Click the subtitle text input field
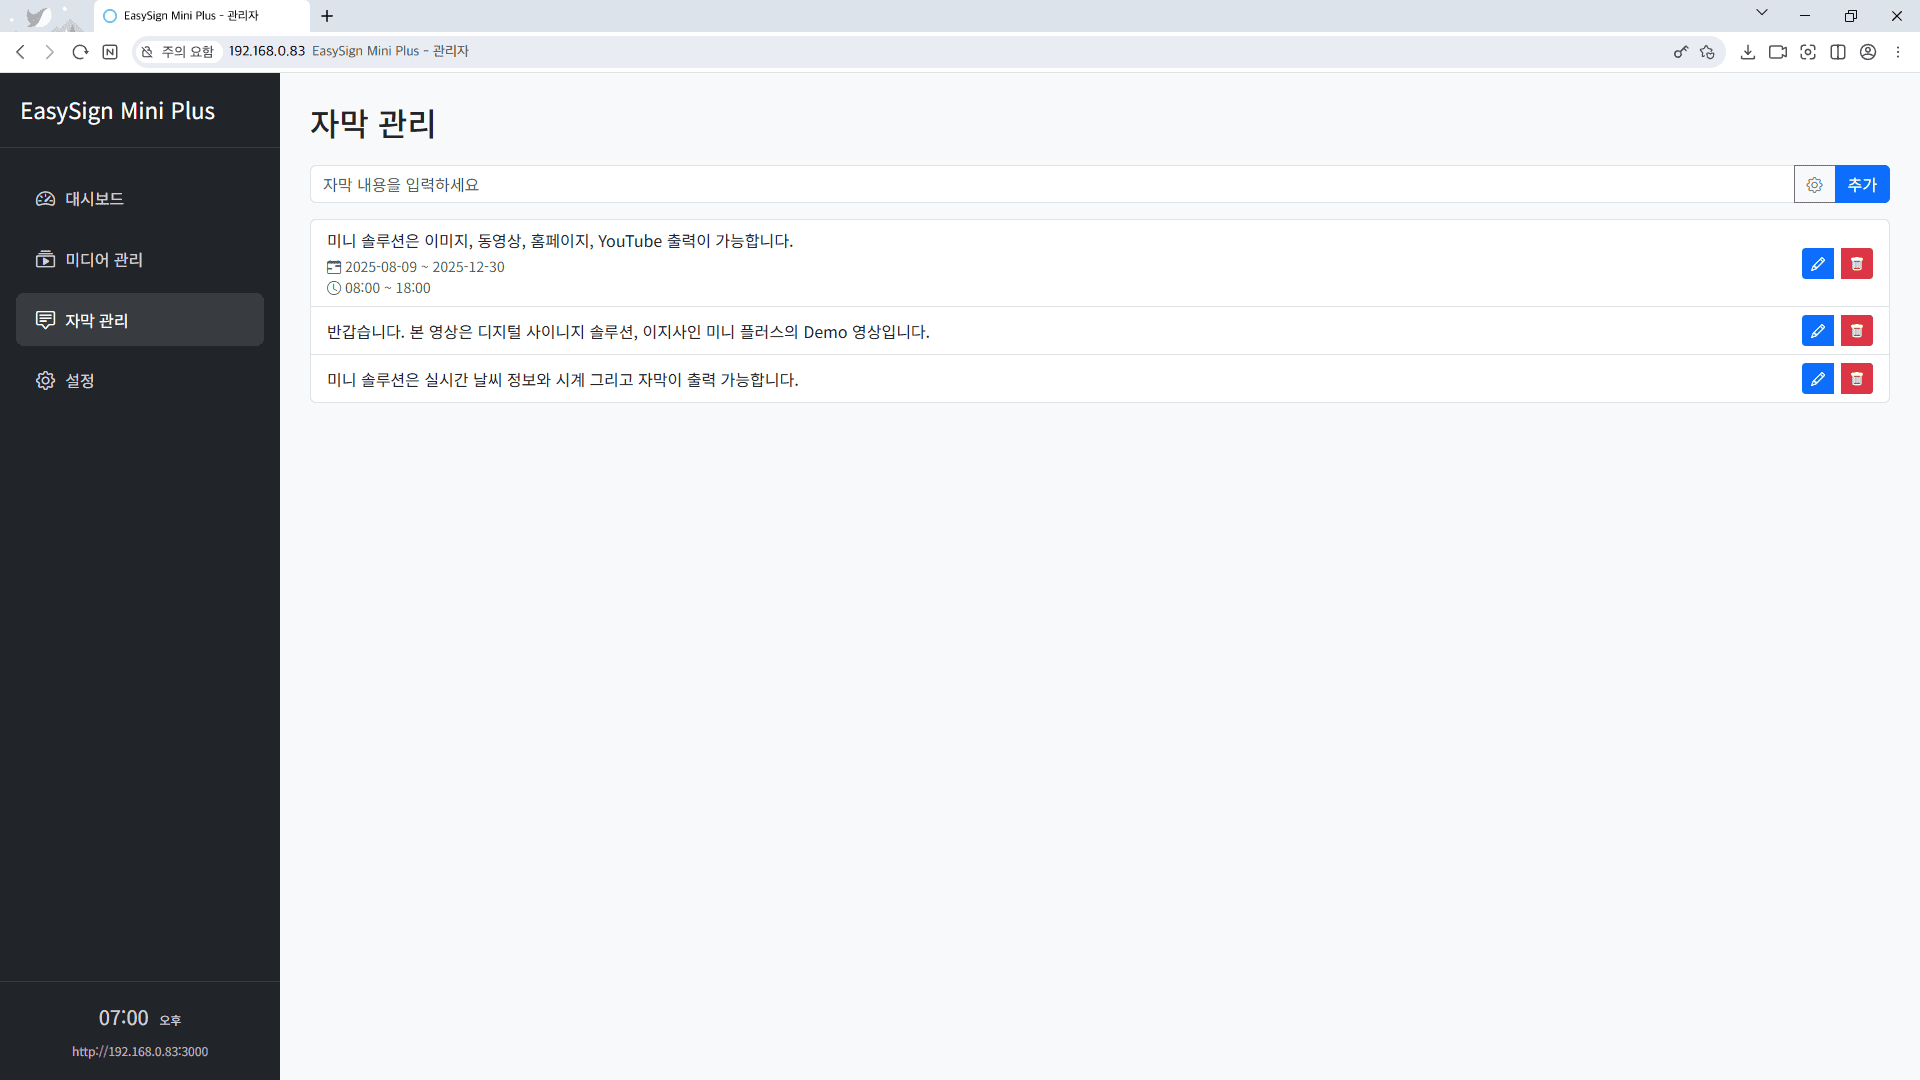The width and height of the screenshot is (1920, 1080). point(1050,185)
